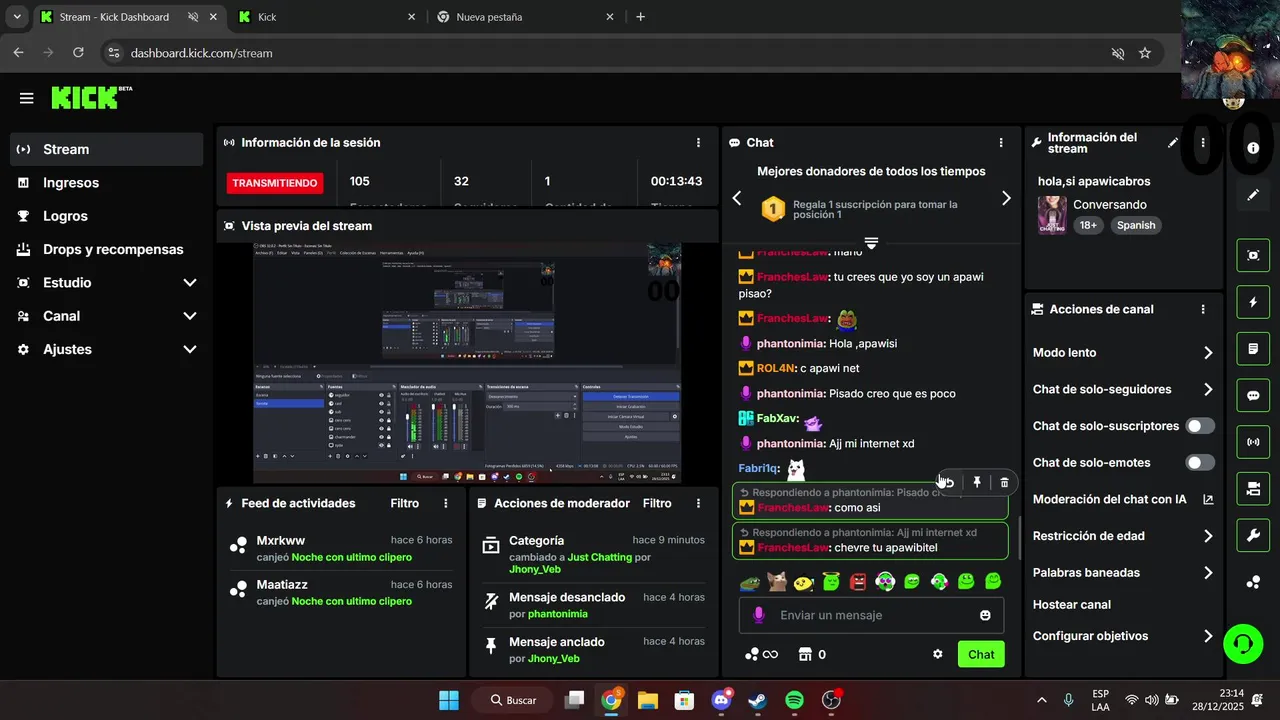Open Configurar objetivos settings

pos(1124,636)
